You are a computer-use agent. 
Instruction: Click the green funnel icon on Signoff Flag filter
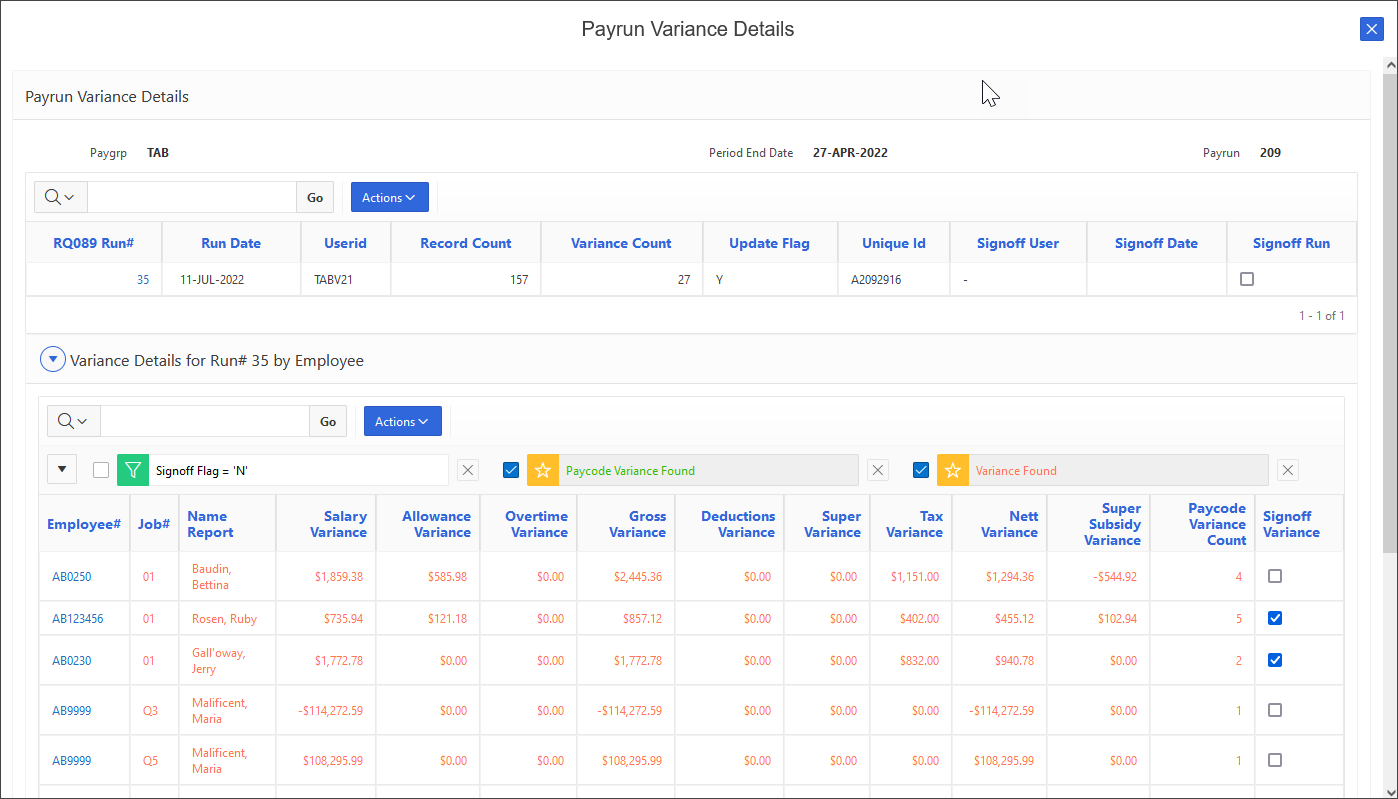pyautogui.click(x=133, y=469)
